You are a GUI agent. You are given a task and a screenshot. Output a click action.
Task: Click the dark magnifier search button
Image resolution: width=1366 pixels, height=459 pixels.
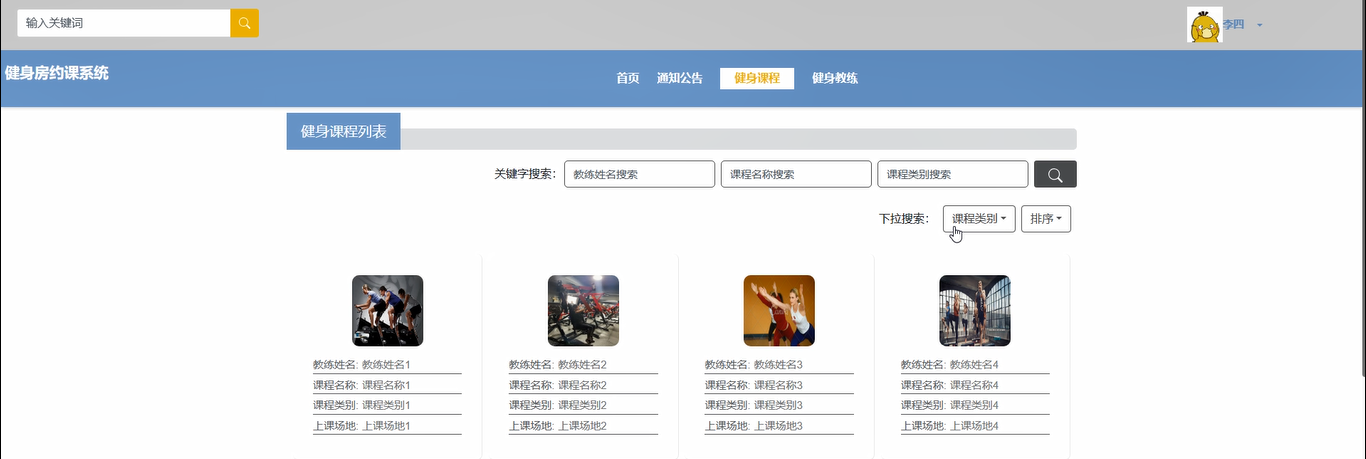(1055, 174)
